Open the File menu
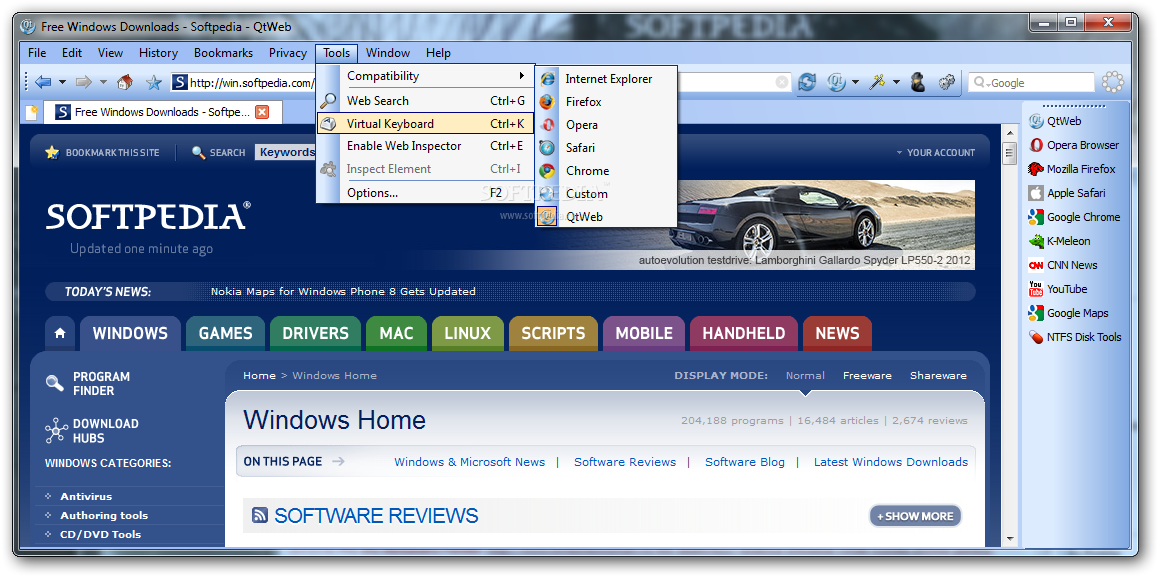This screenshot has width=1159, height=577. (x=37, y=52)
